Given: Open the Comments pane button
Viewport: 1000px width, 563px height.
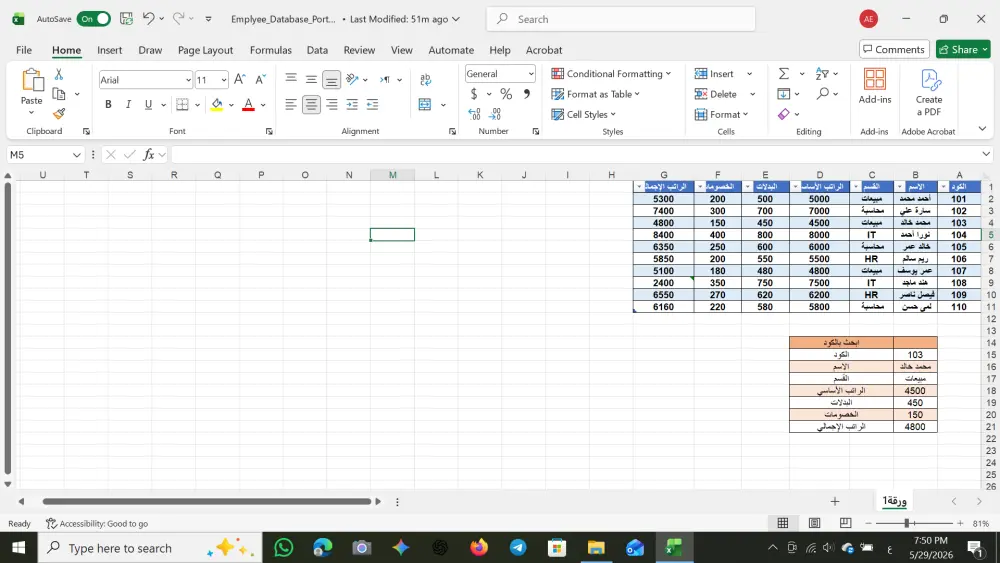Looking at the screenshot, I should click(894, 50).
